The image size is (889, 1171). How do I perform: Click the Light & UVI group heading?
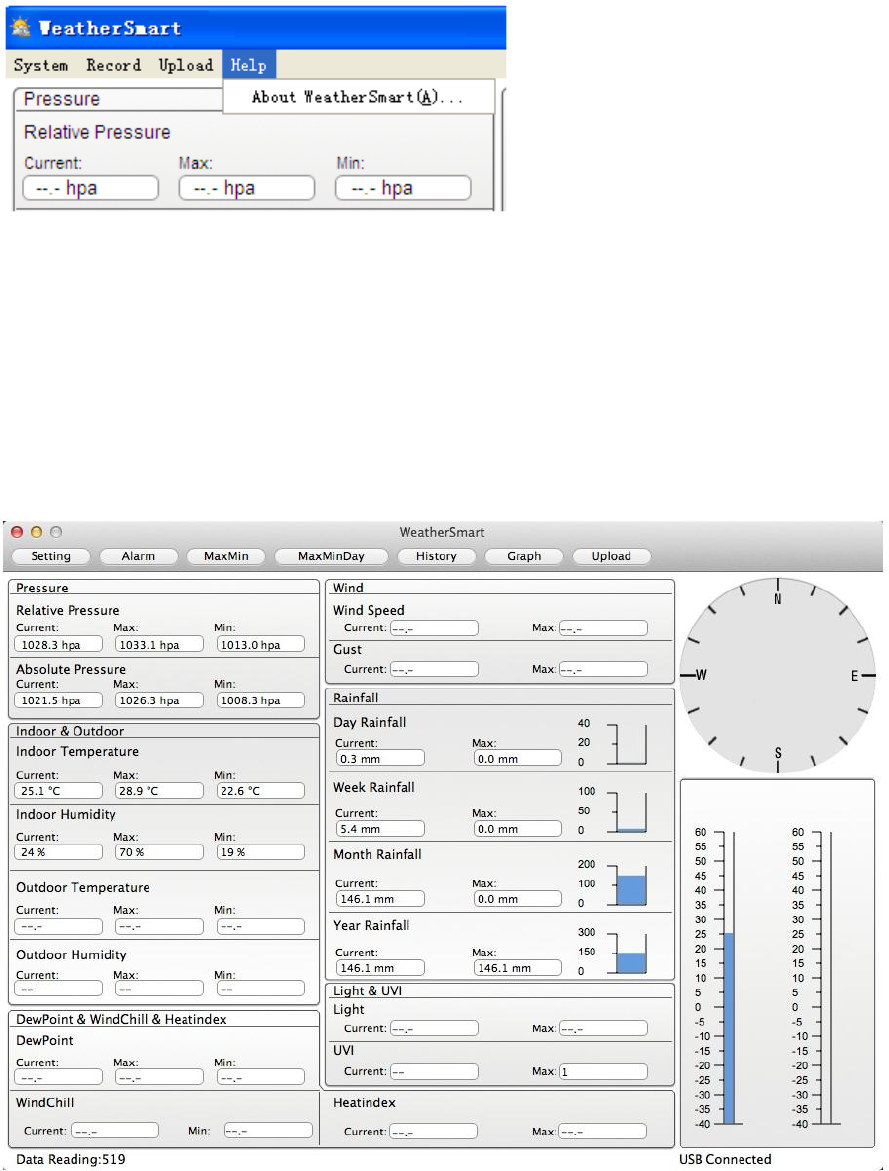368,991
